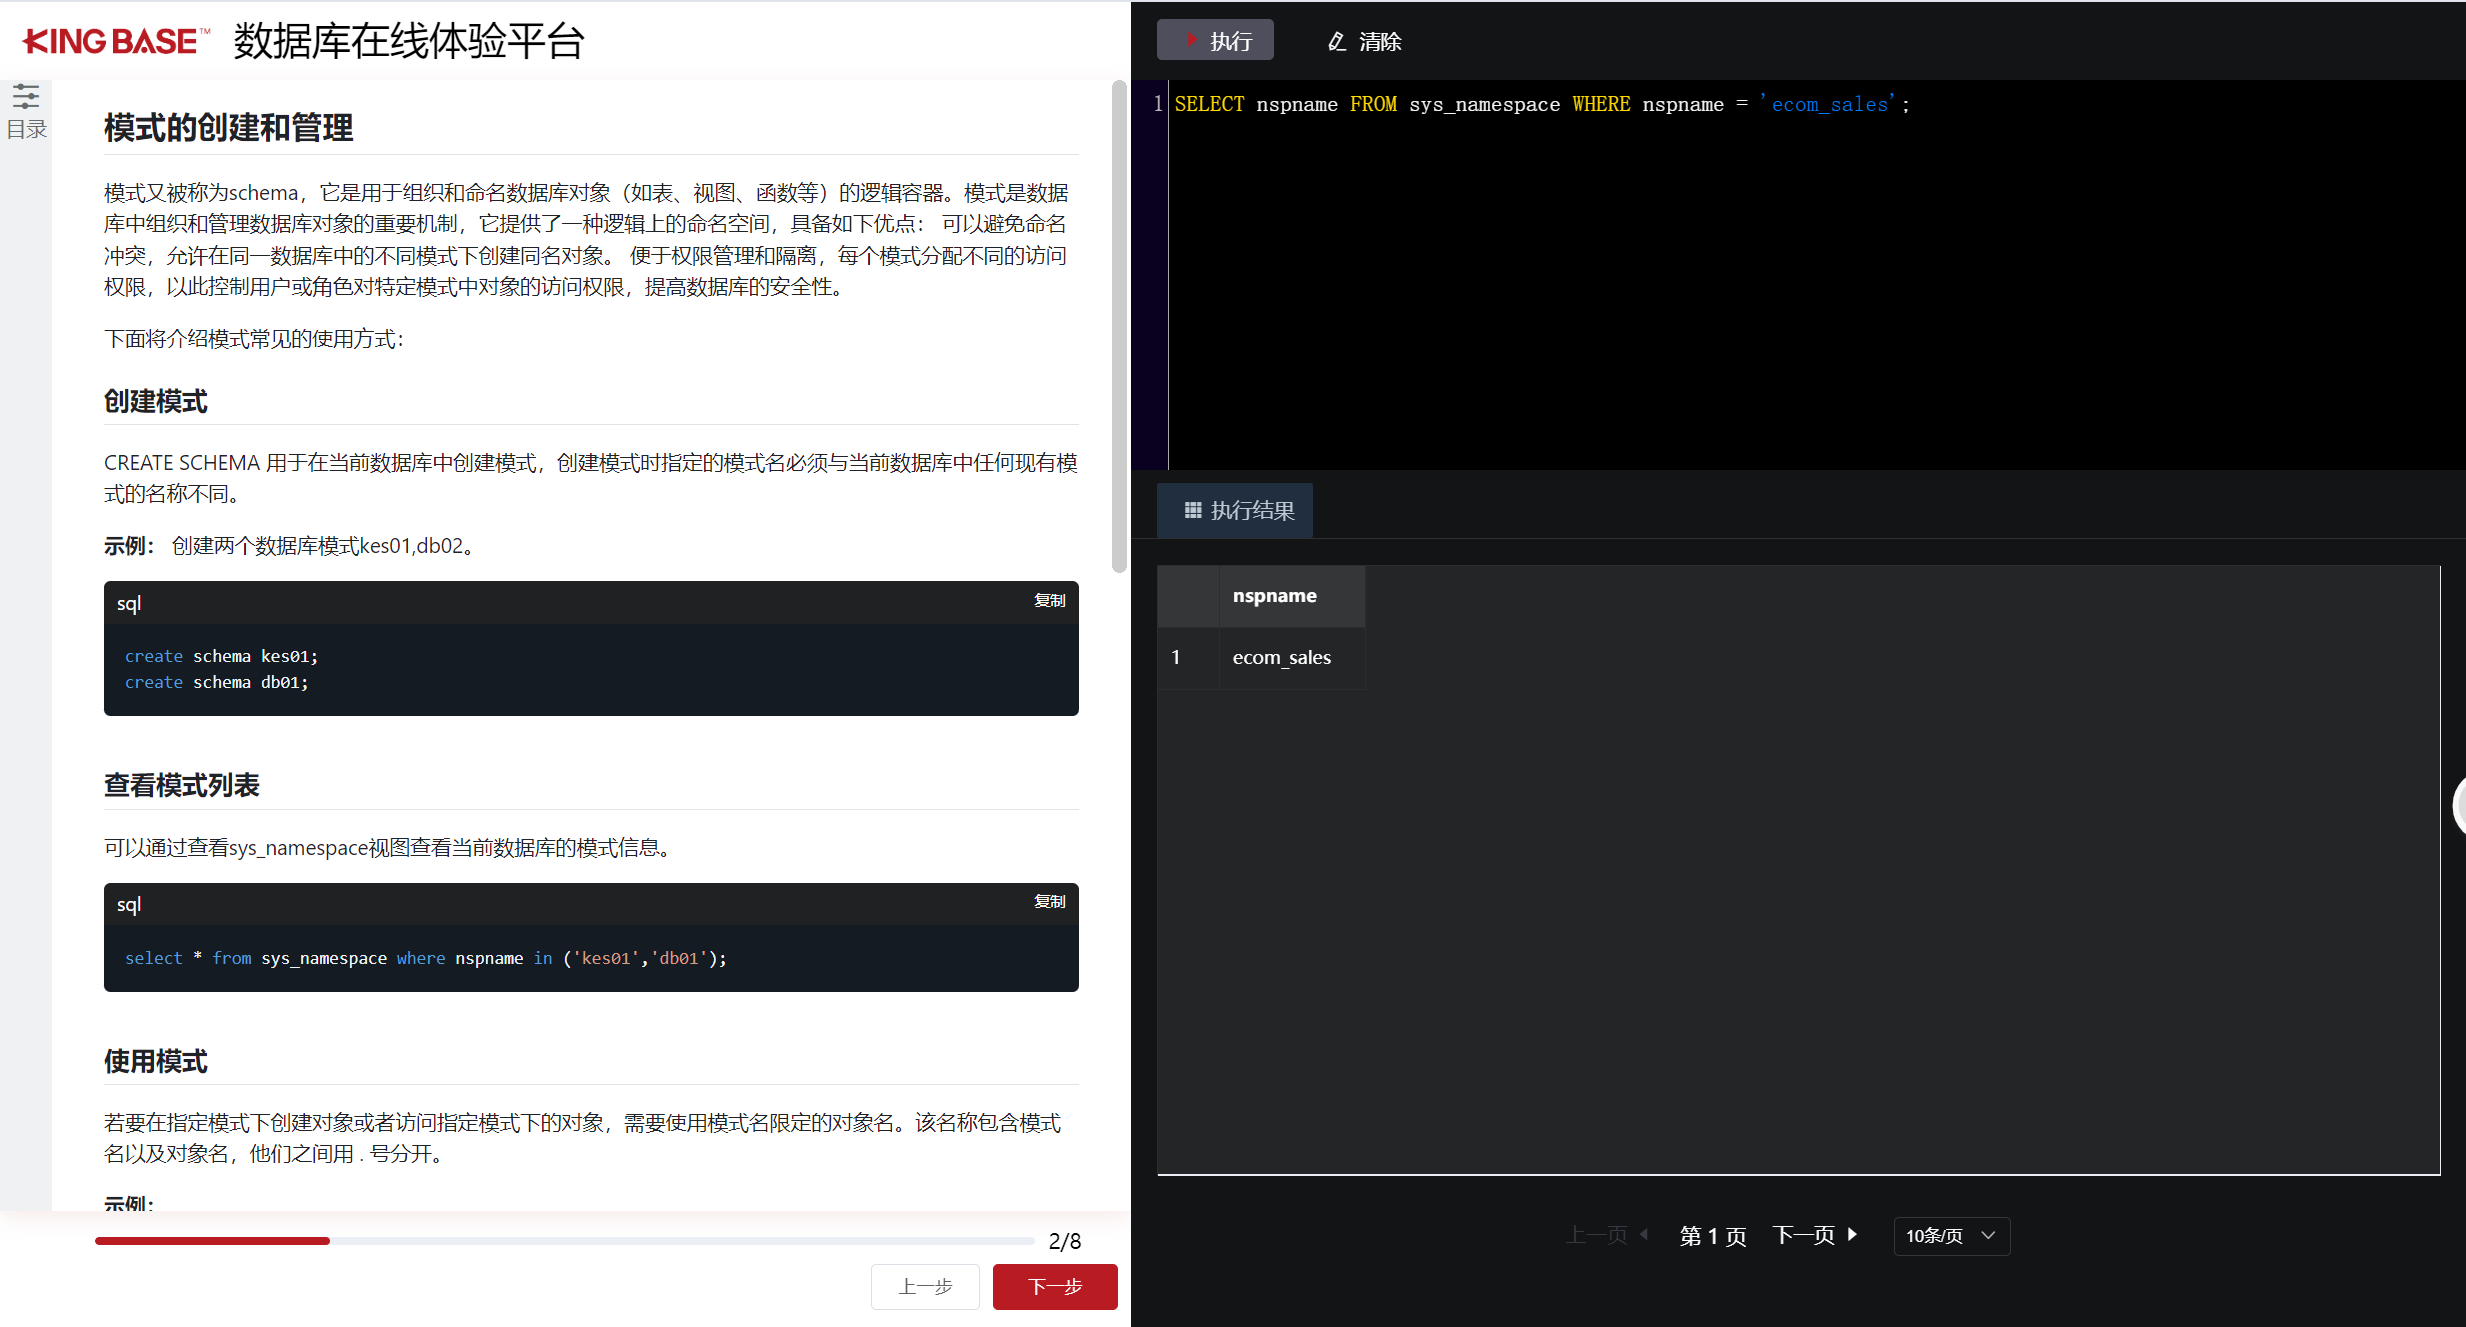Viewport: 2466px width, 1327px height.
Task: Click the tutorial progress bar
Action: click(x=565, y=1241)
